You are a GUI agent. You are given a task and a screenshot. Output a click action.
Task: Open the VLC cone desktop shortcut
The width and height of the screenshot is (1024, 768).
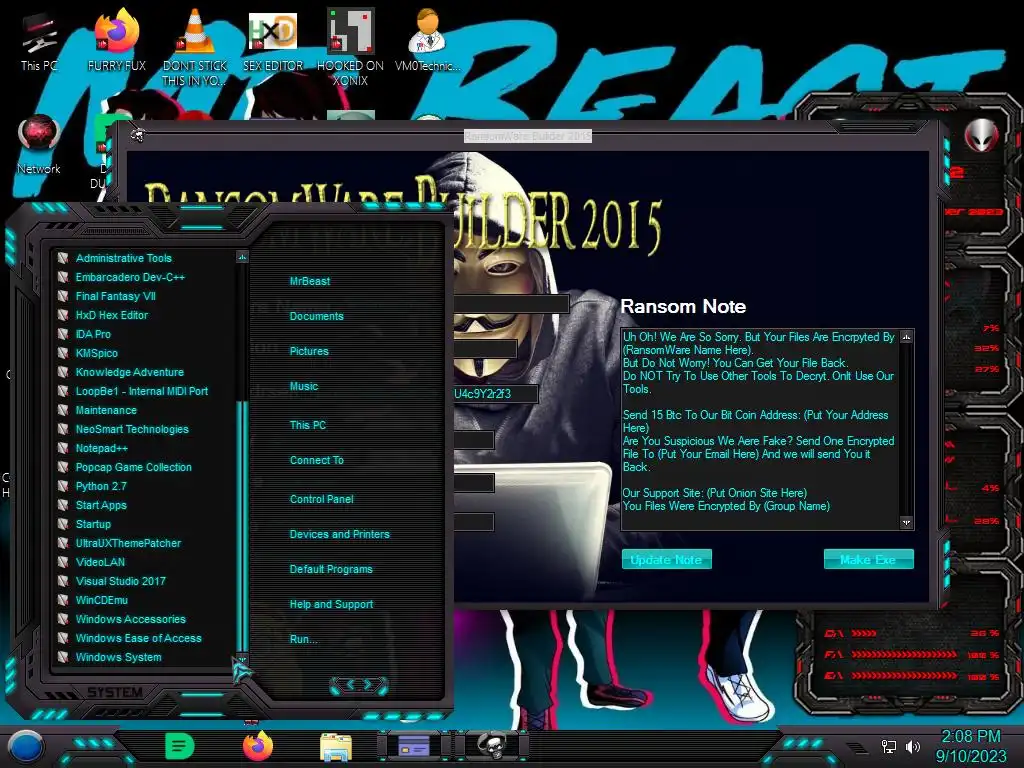[x=195, y=47]
